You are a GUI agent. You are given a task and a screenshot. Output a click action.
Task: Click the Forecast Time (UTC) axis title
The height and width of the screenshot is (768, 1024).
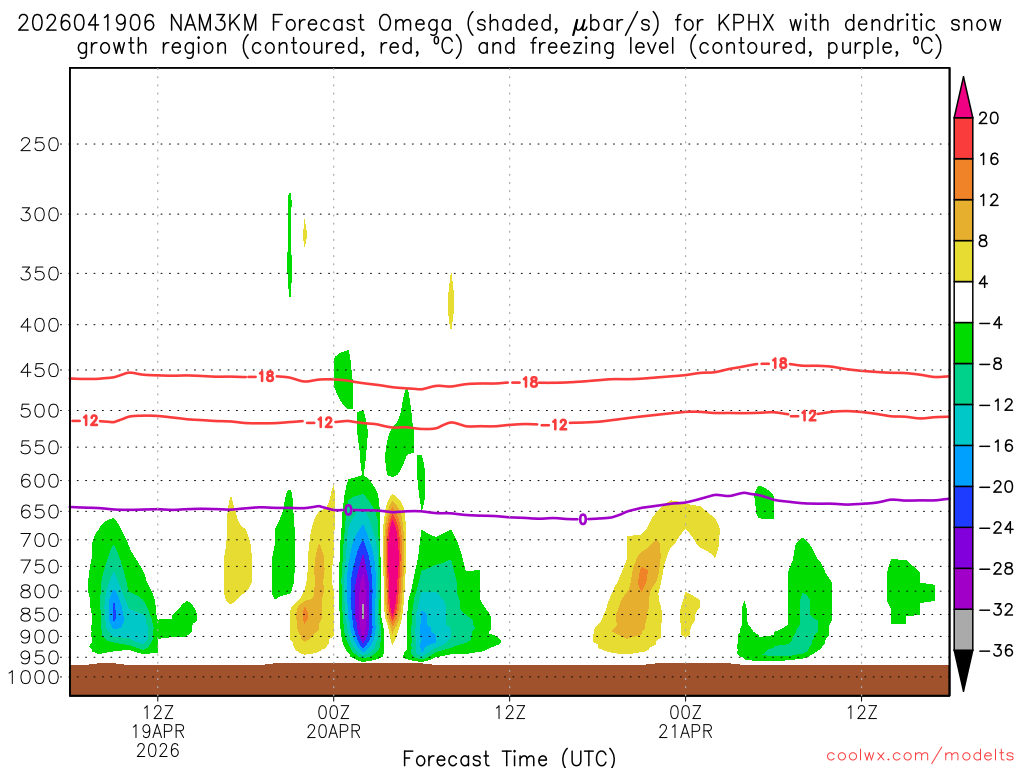click(x=509, y=758)
